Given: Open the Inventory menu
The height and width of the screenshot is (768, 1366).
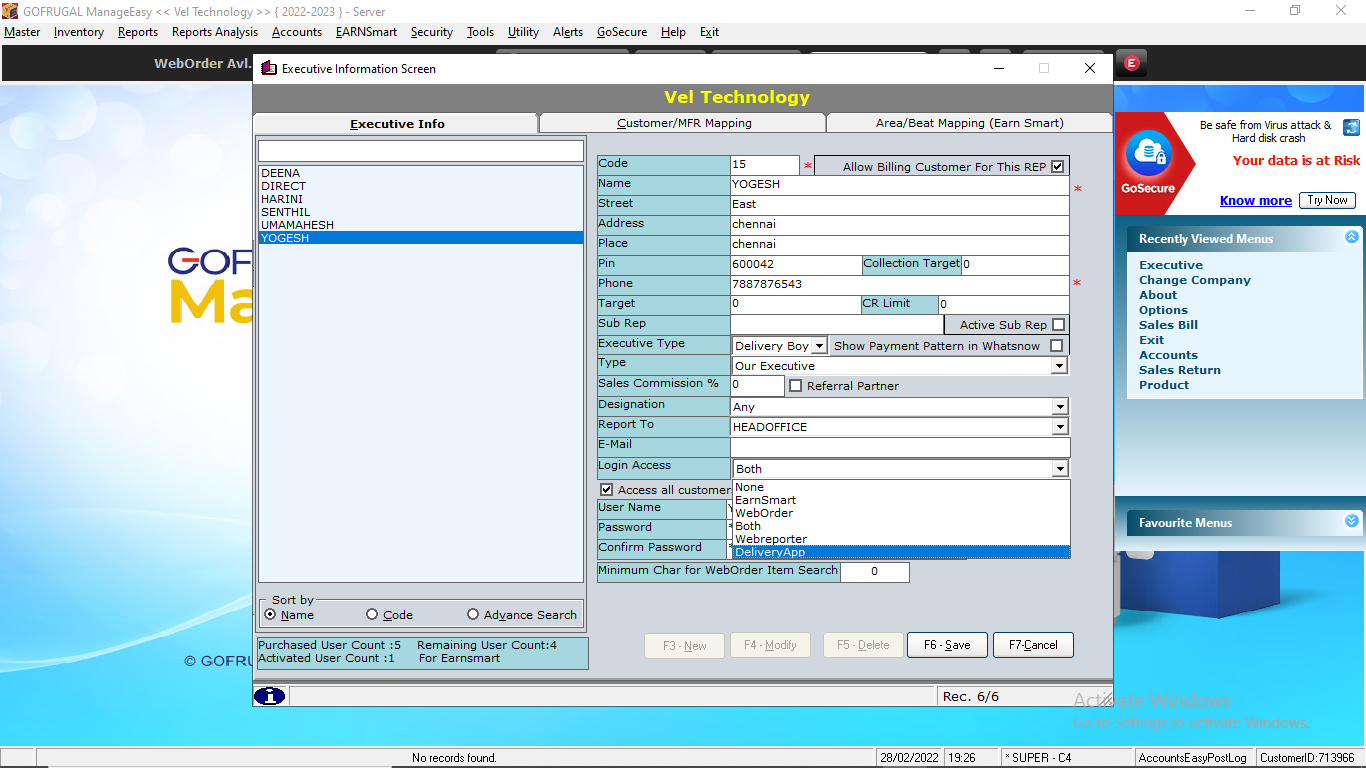Looking at the screenshot, I should (x=79, y=32).
